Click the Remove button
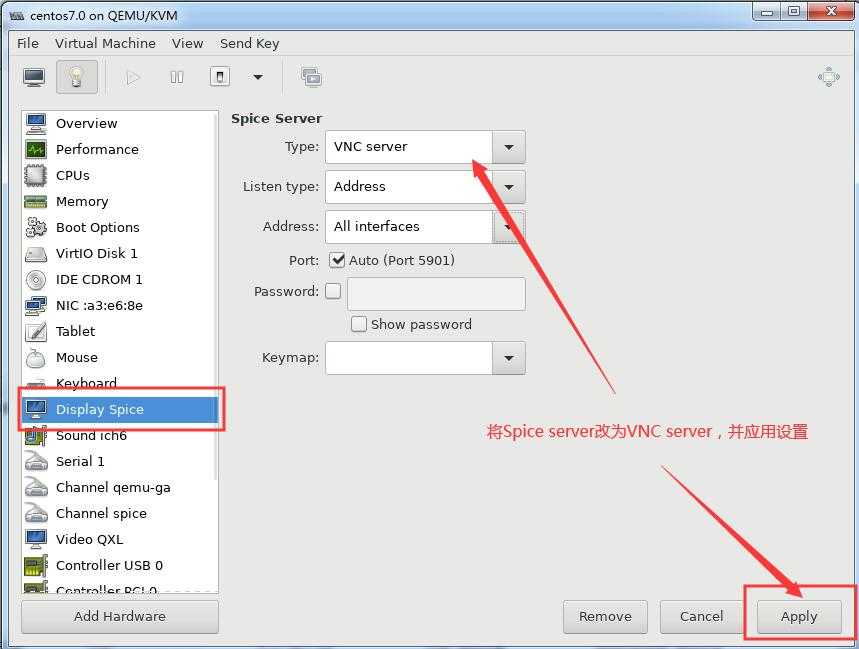 (605, 617)
